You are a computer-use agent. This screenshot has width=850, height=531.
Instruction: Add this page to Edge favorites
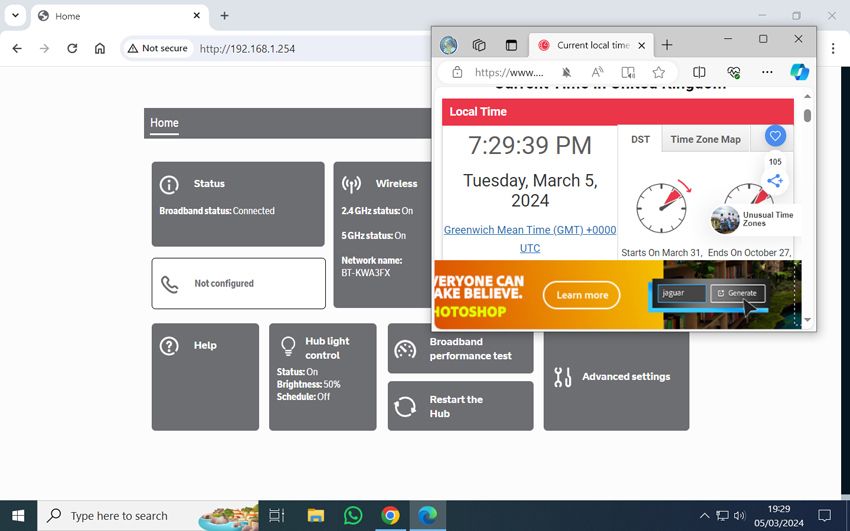click(x=659, y=72)
